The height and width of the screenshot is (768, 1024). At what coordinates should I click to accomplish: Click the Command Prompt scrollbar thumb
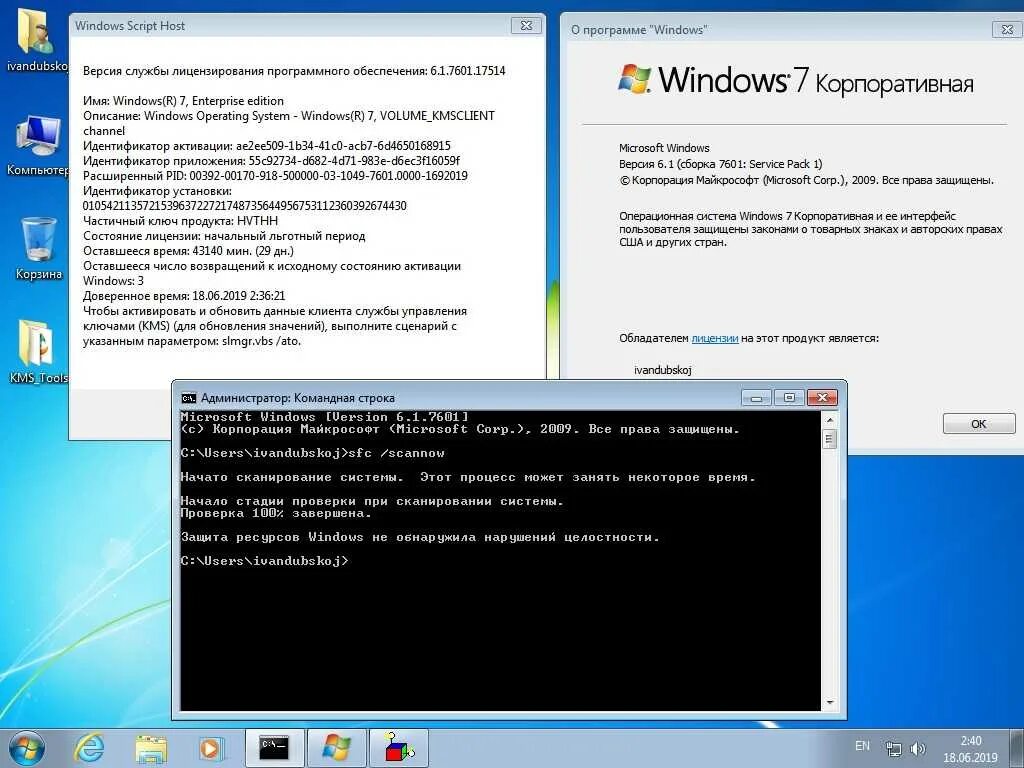tap(829, 439)
